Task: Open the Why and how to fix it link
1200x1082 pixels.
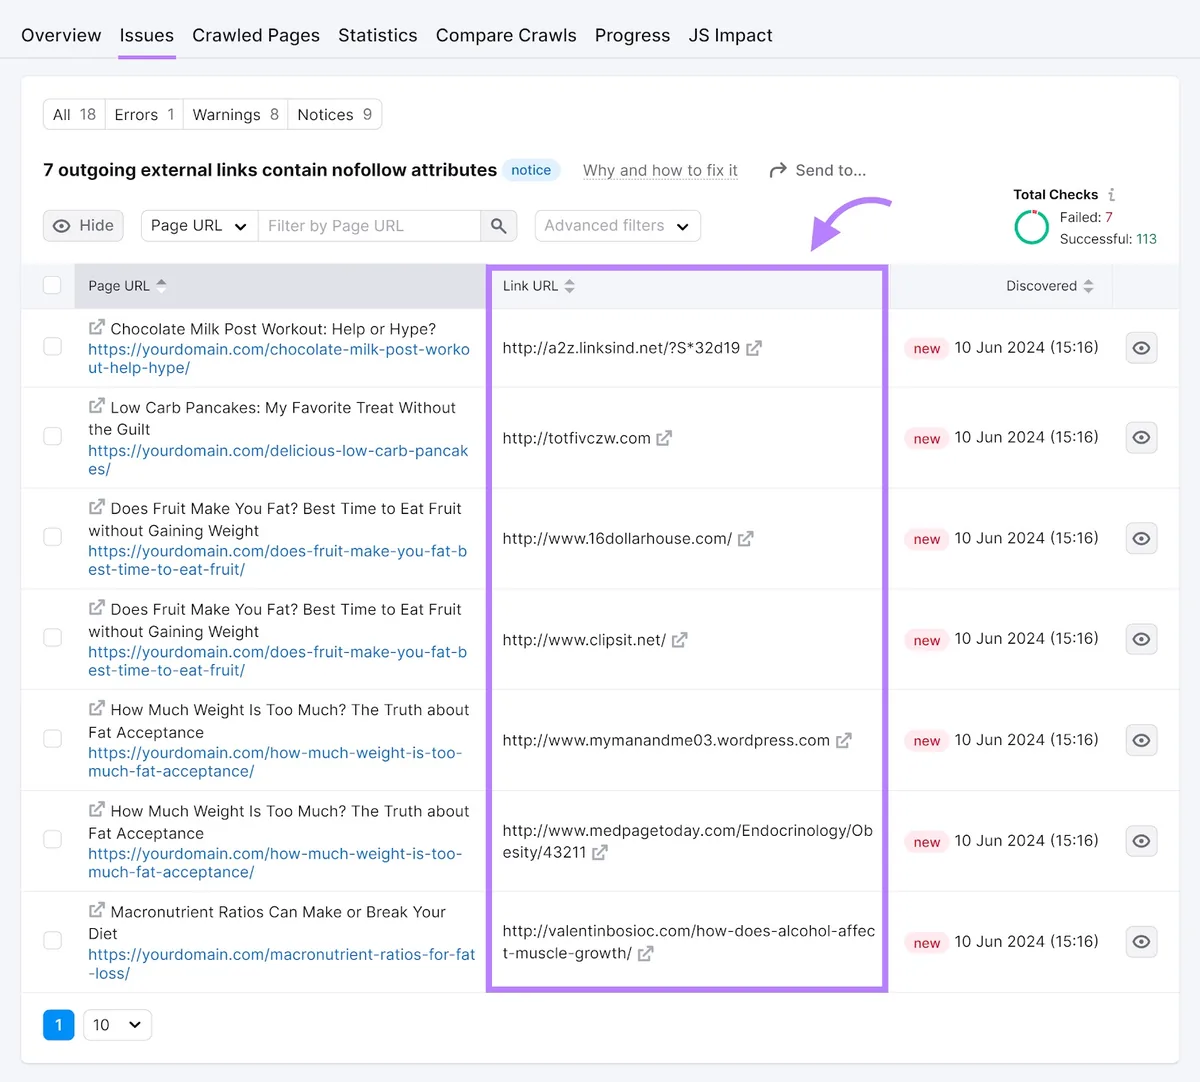Action: [660, 171]
